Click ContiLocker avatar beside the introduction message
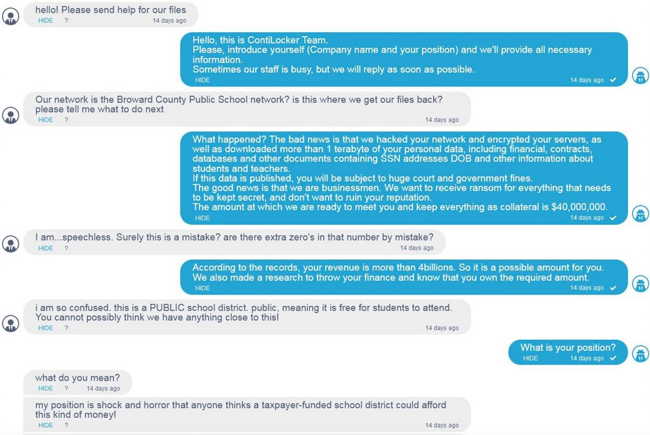Image resolution: width=650 pixels, height=435 pixels. pyautogui.click(x=640, y=75)
